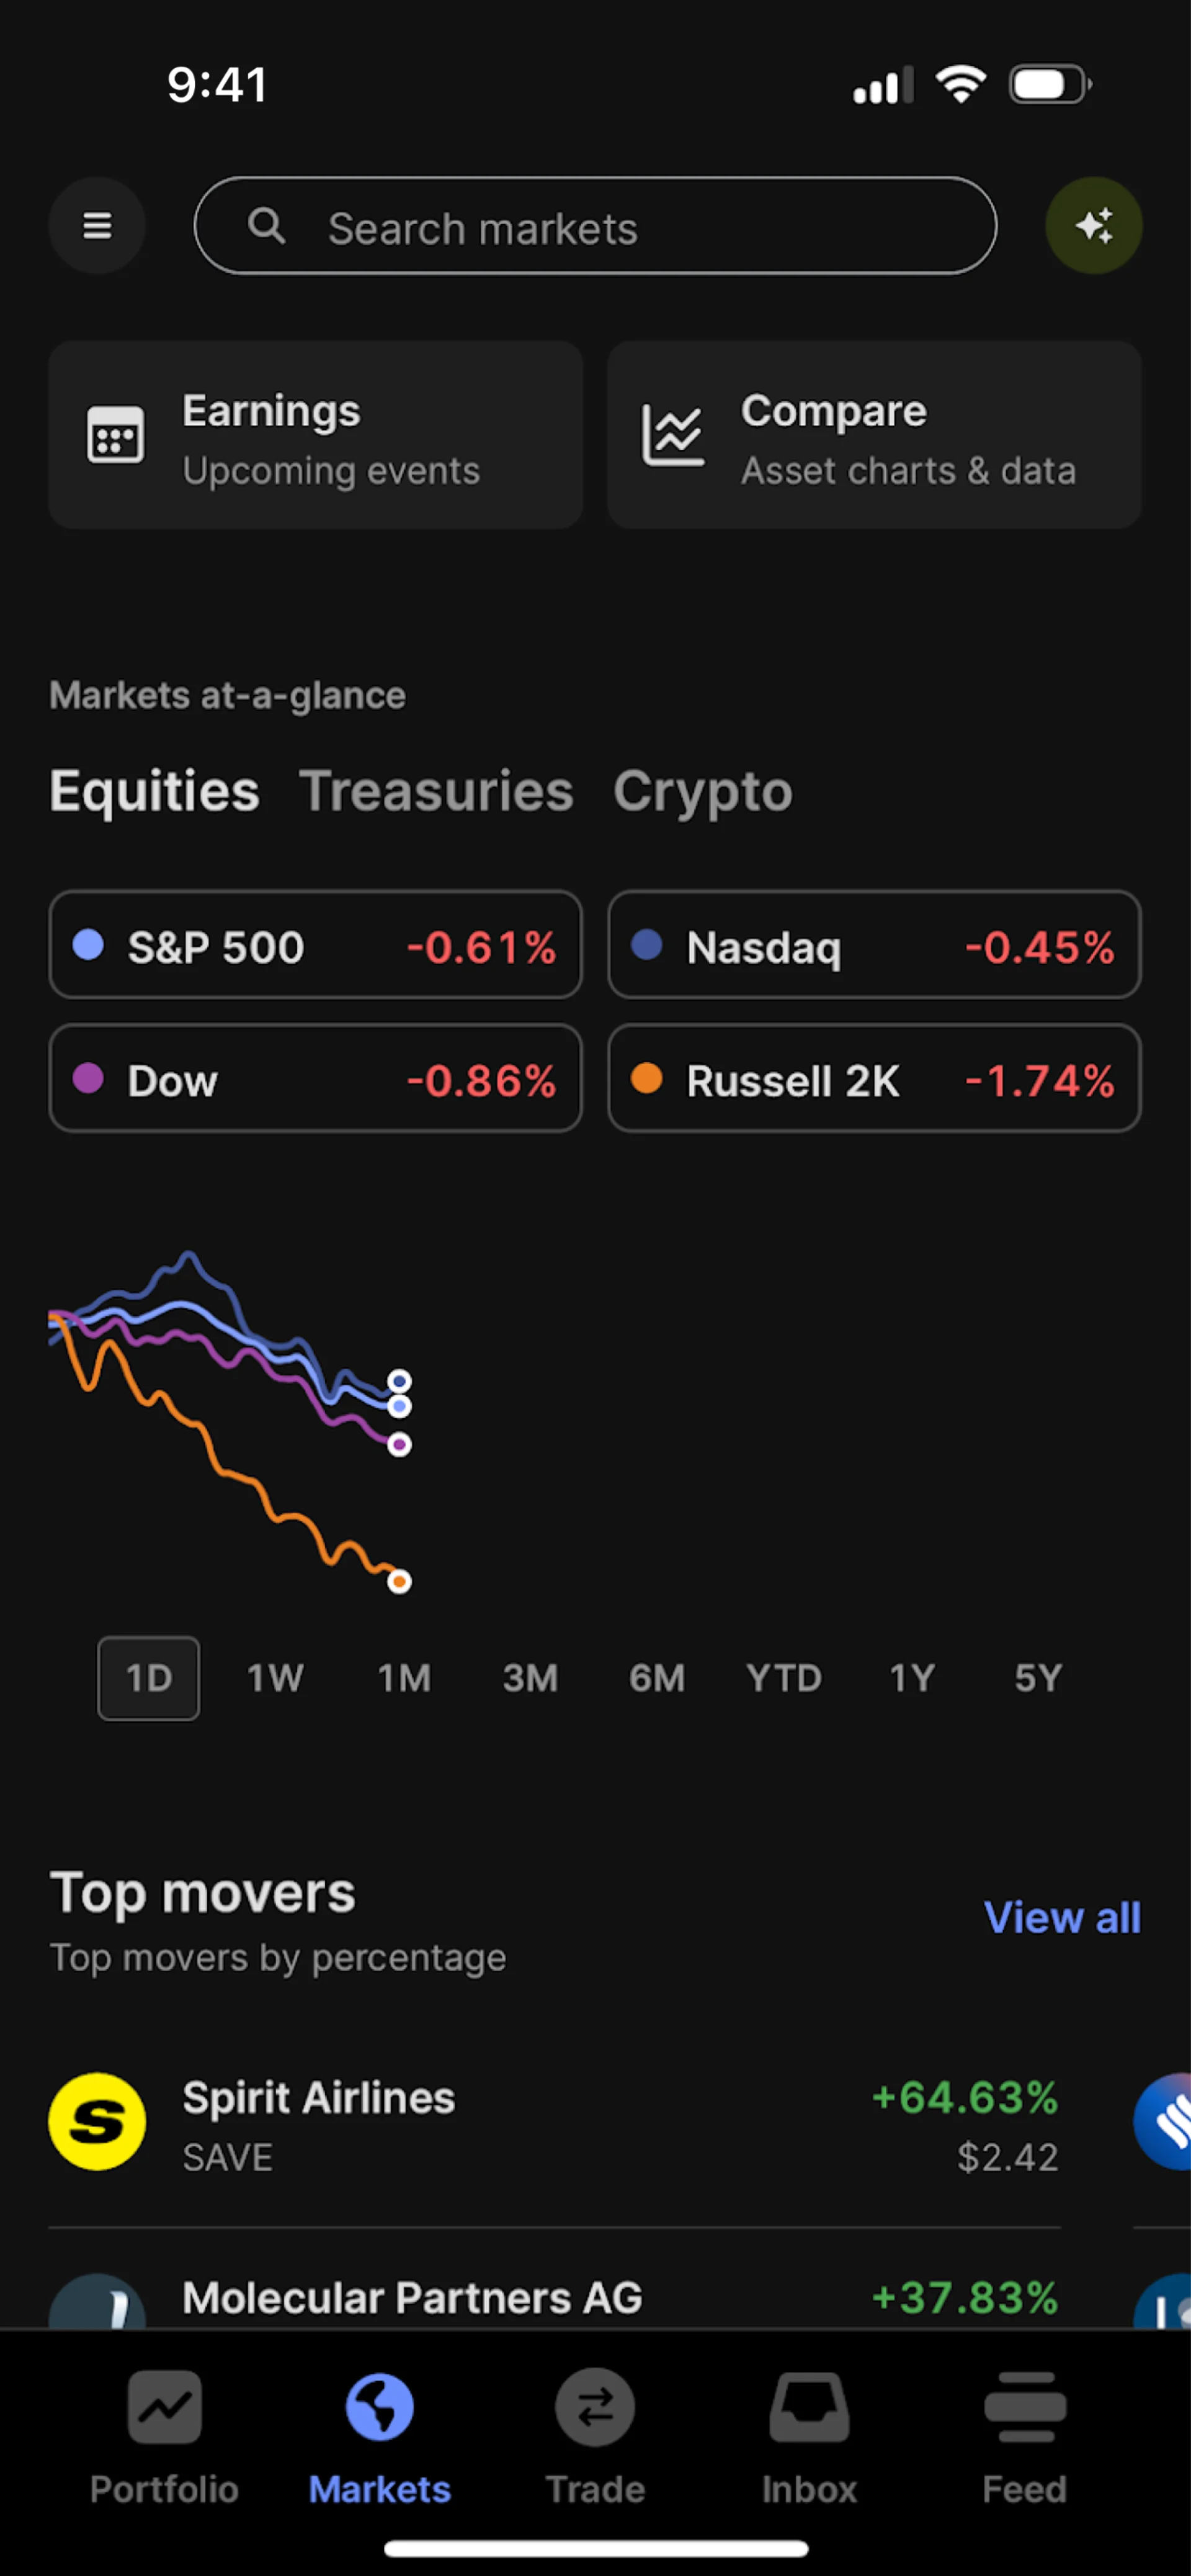The height and width of the screenshot is (2576, 1191).
Task: Toggle the Dow index chip
Action: click(x=315, y=1079)
